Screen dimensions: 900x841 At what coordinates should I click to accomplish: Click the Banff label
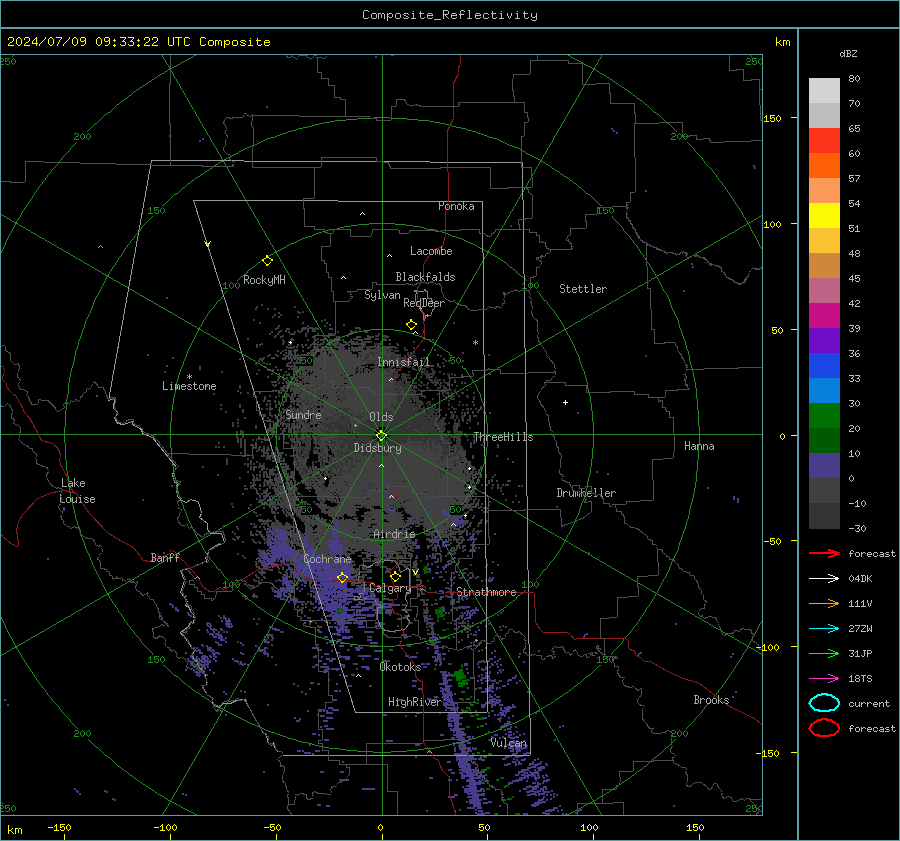coord(165,557)
